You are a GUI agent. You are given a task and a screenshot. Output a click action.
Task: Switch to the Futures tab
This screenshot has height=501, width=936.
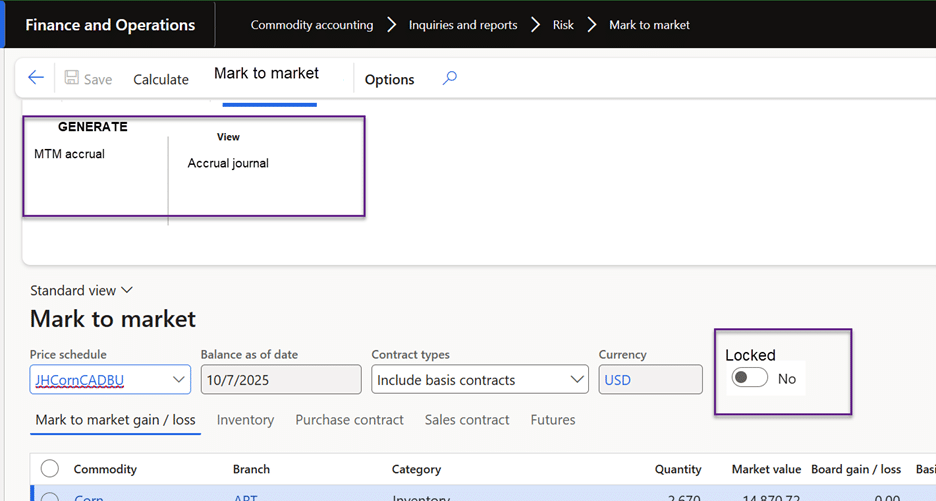553,420
